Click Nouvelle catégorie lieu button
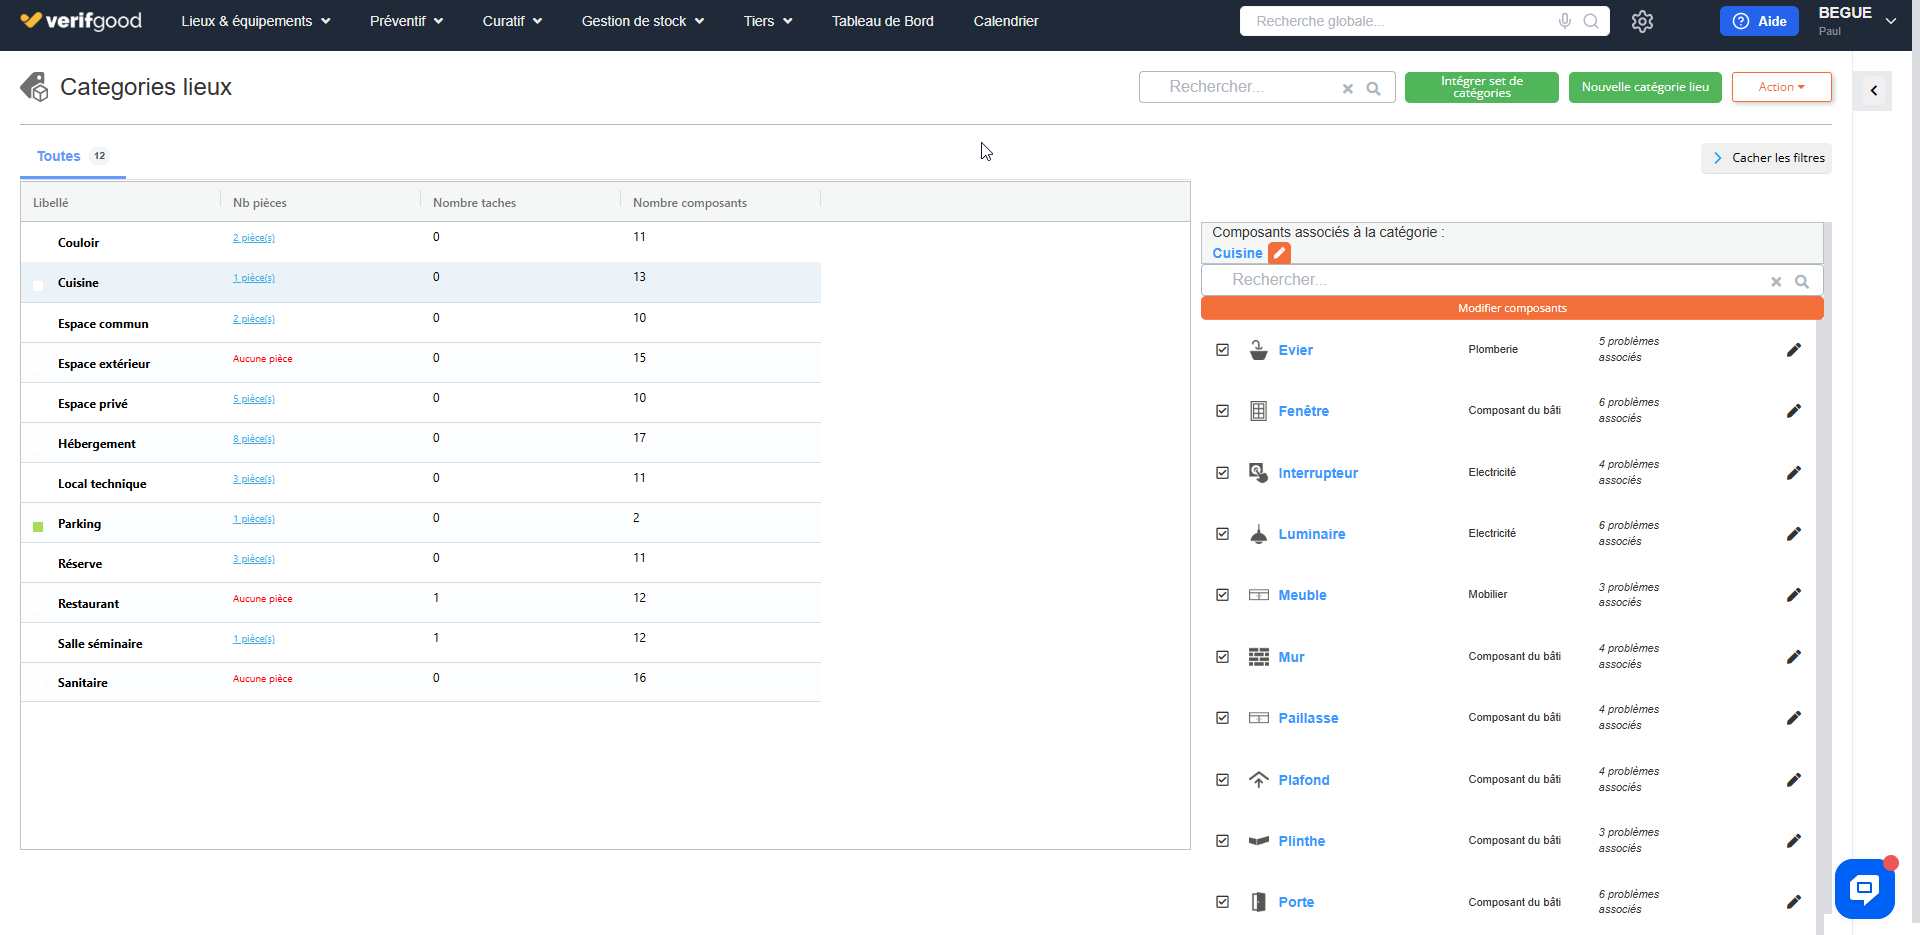The image size is (1920, 935). 1645,87
